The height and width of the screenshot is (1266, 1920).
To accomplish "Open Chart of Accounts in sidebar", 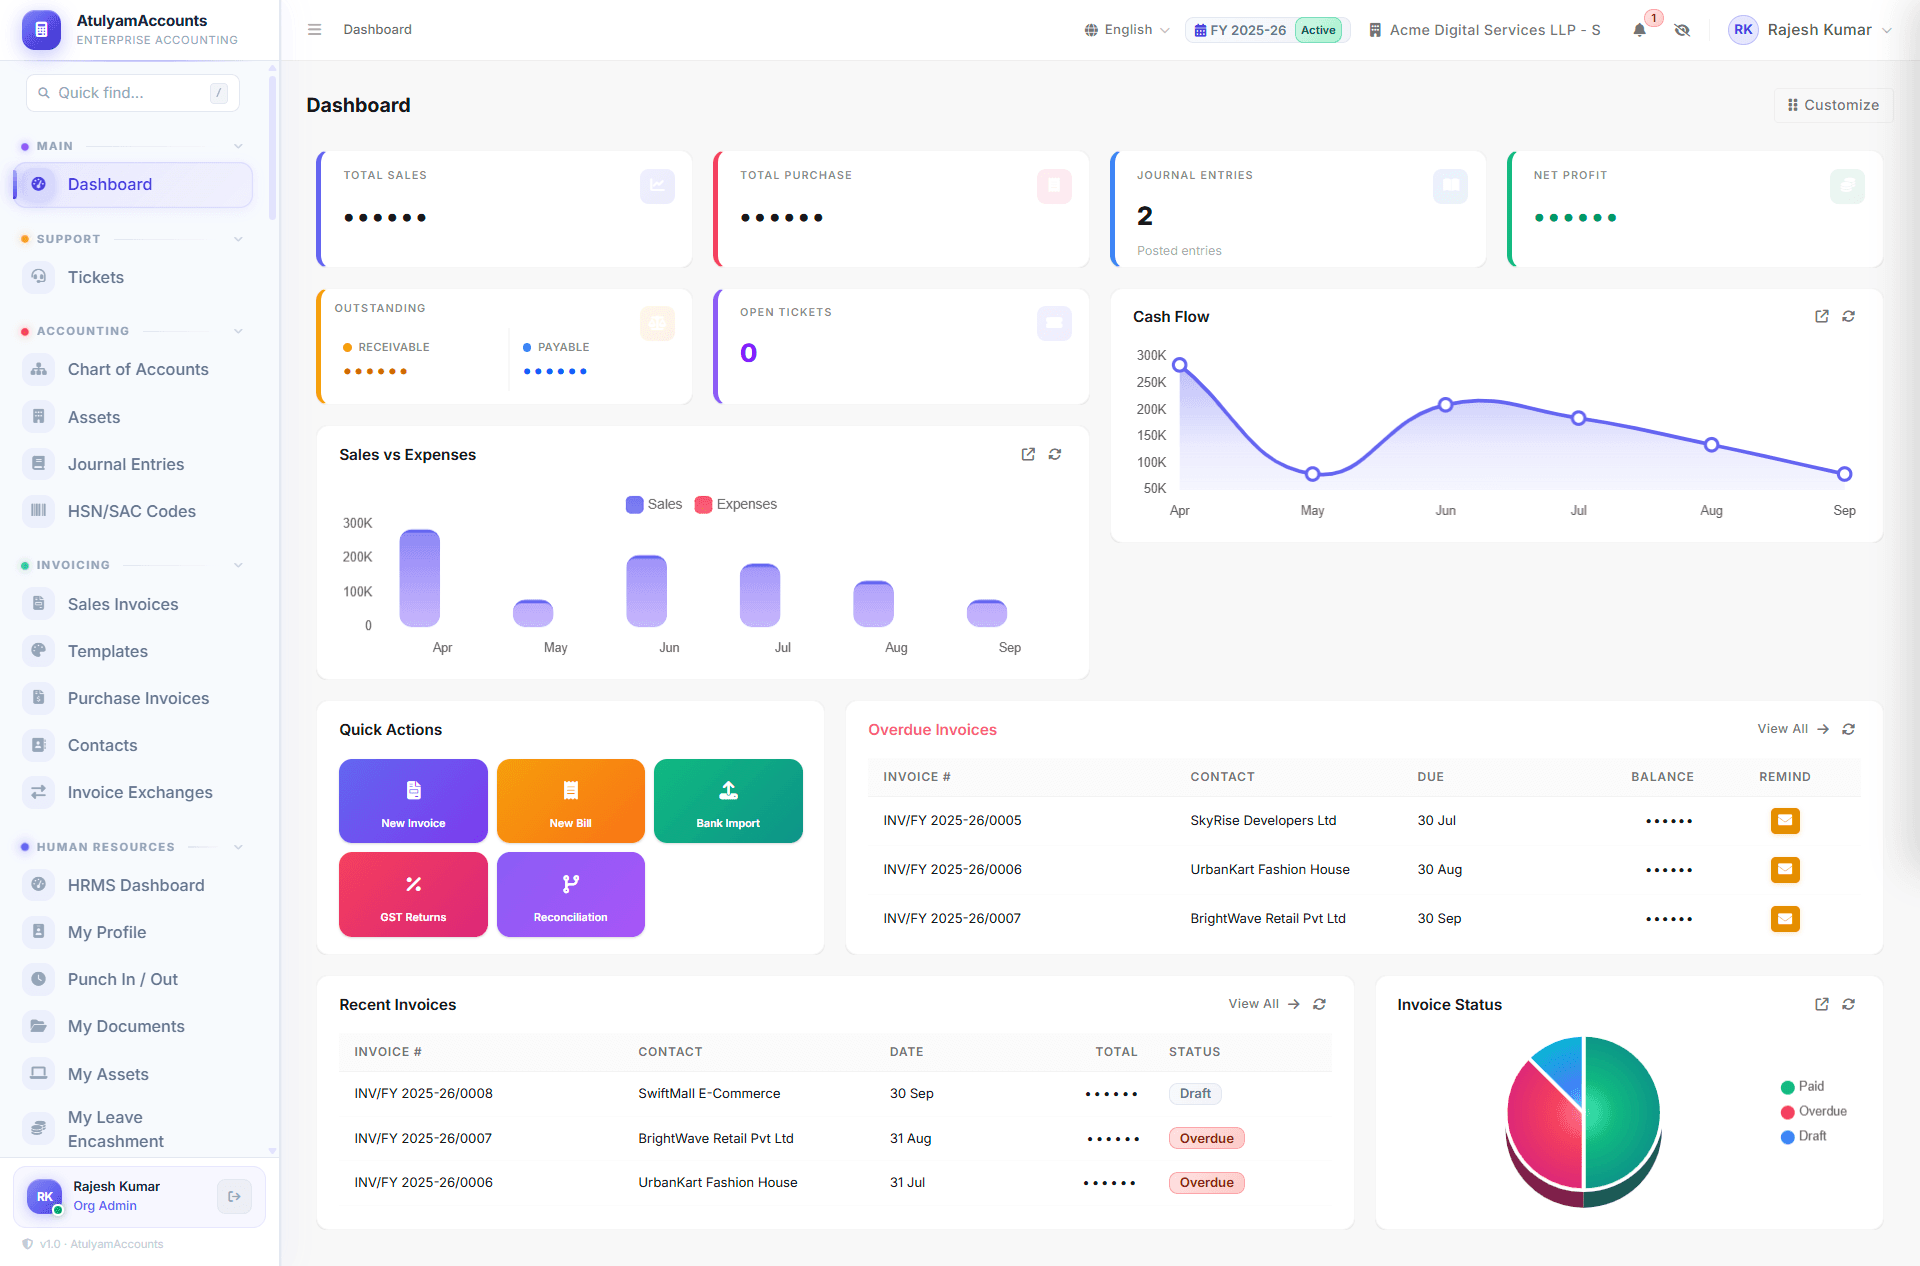I will 133,369.
